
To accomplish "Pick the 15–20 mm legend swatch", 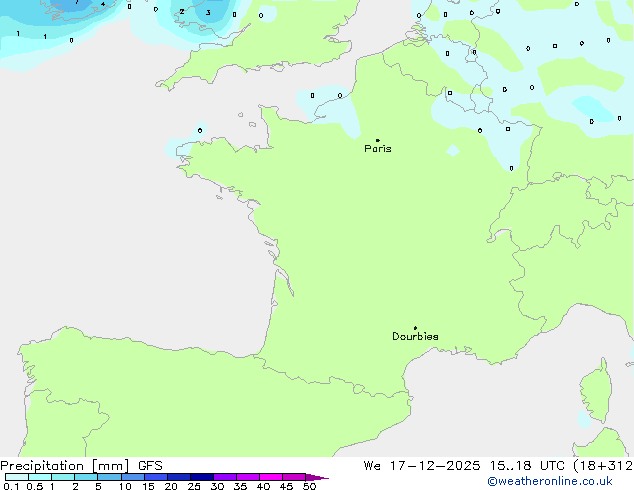I will [156, 477].
